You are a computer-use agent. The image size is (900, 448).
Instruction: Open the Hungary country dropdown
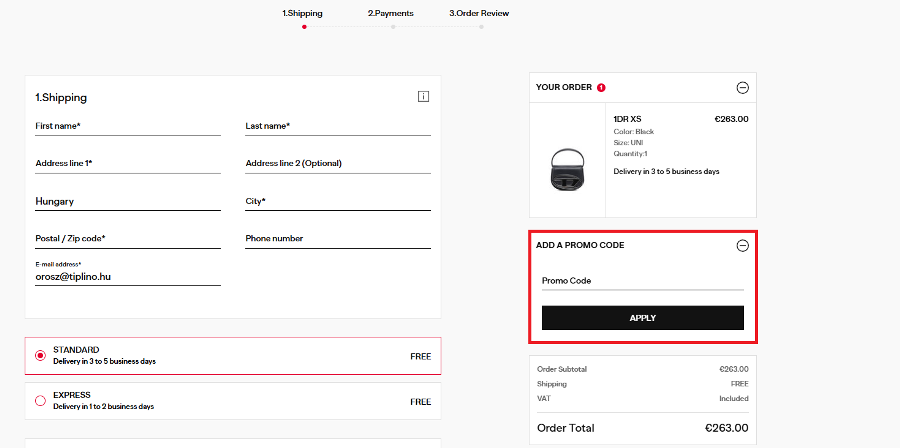point(127,201)
